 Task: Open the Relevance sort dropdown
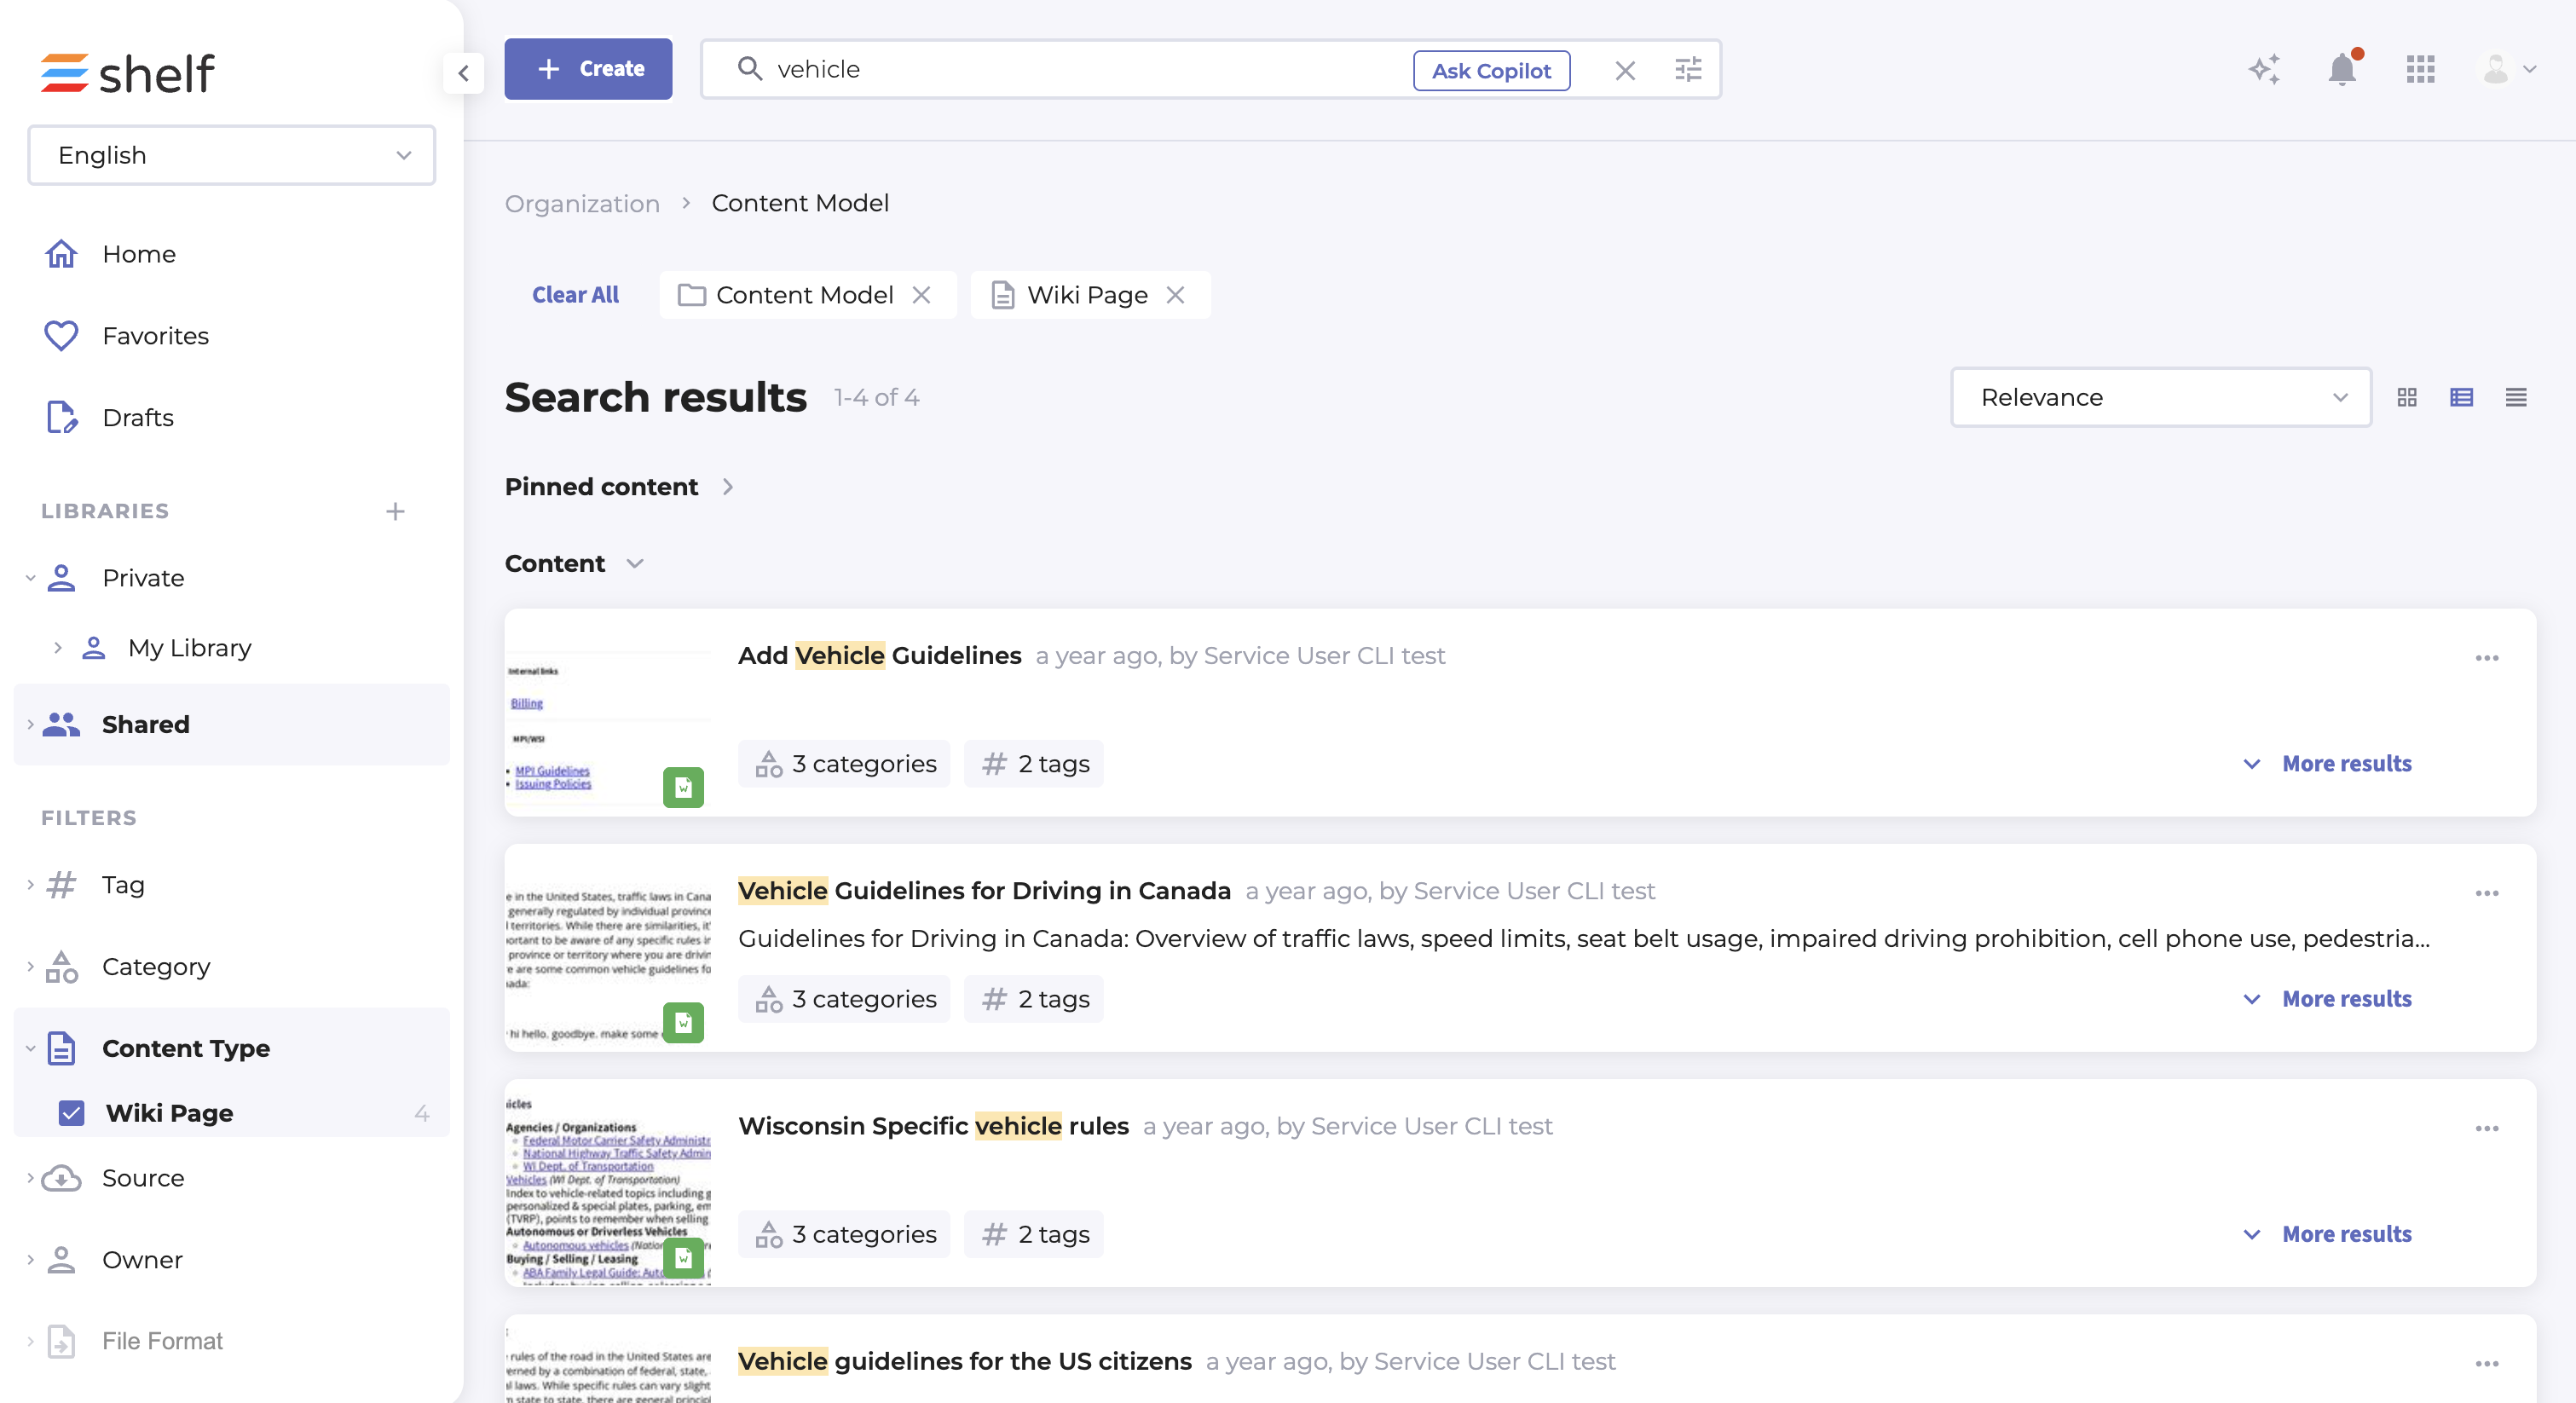coord(2160,398)
